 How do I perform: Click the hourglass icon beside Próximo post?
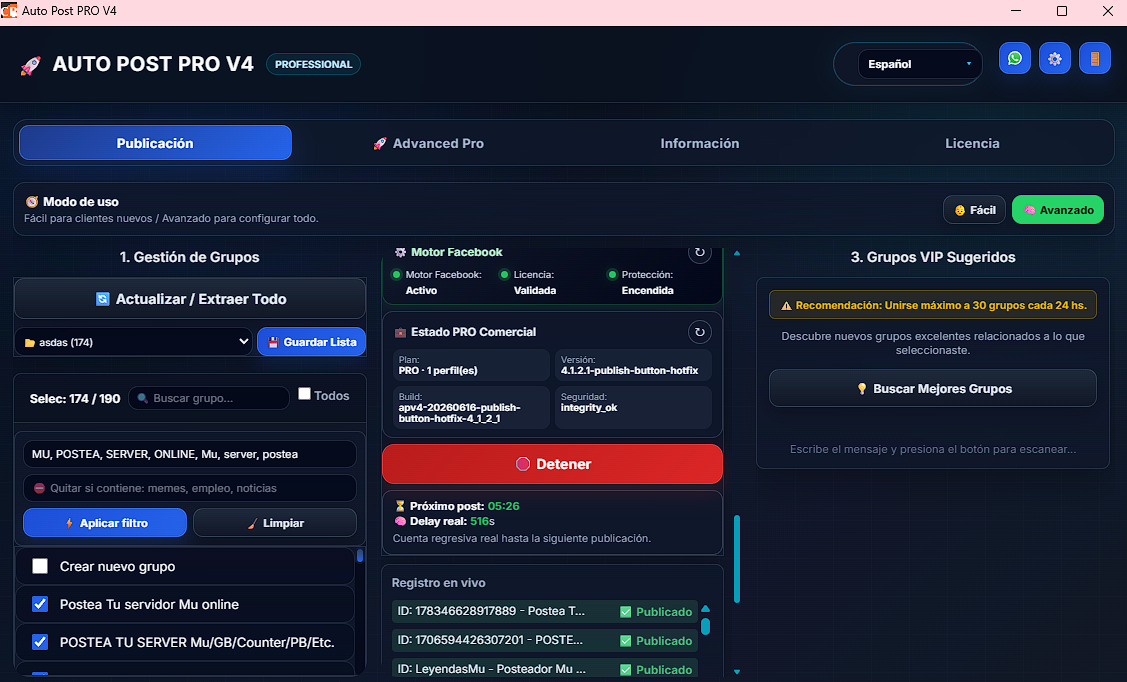[400, 506]
